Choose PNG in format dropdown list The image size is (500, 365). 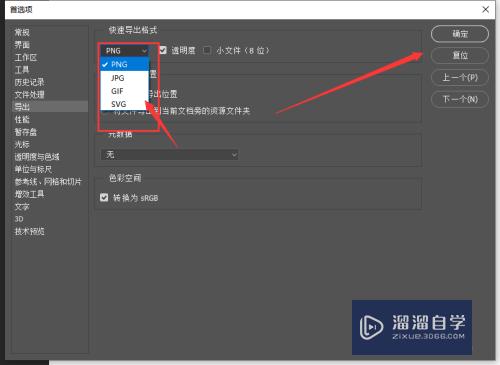[x=124, y=64]
